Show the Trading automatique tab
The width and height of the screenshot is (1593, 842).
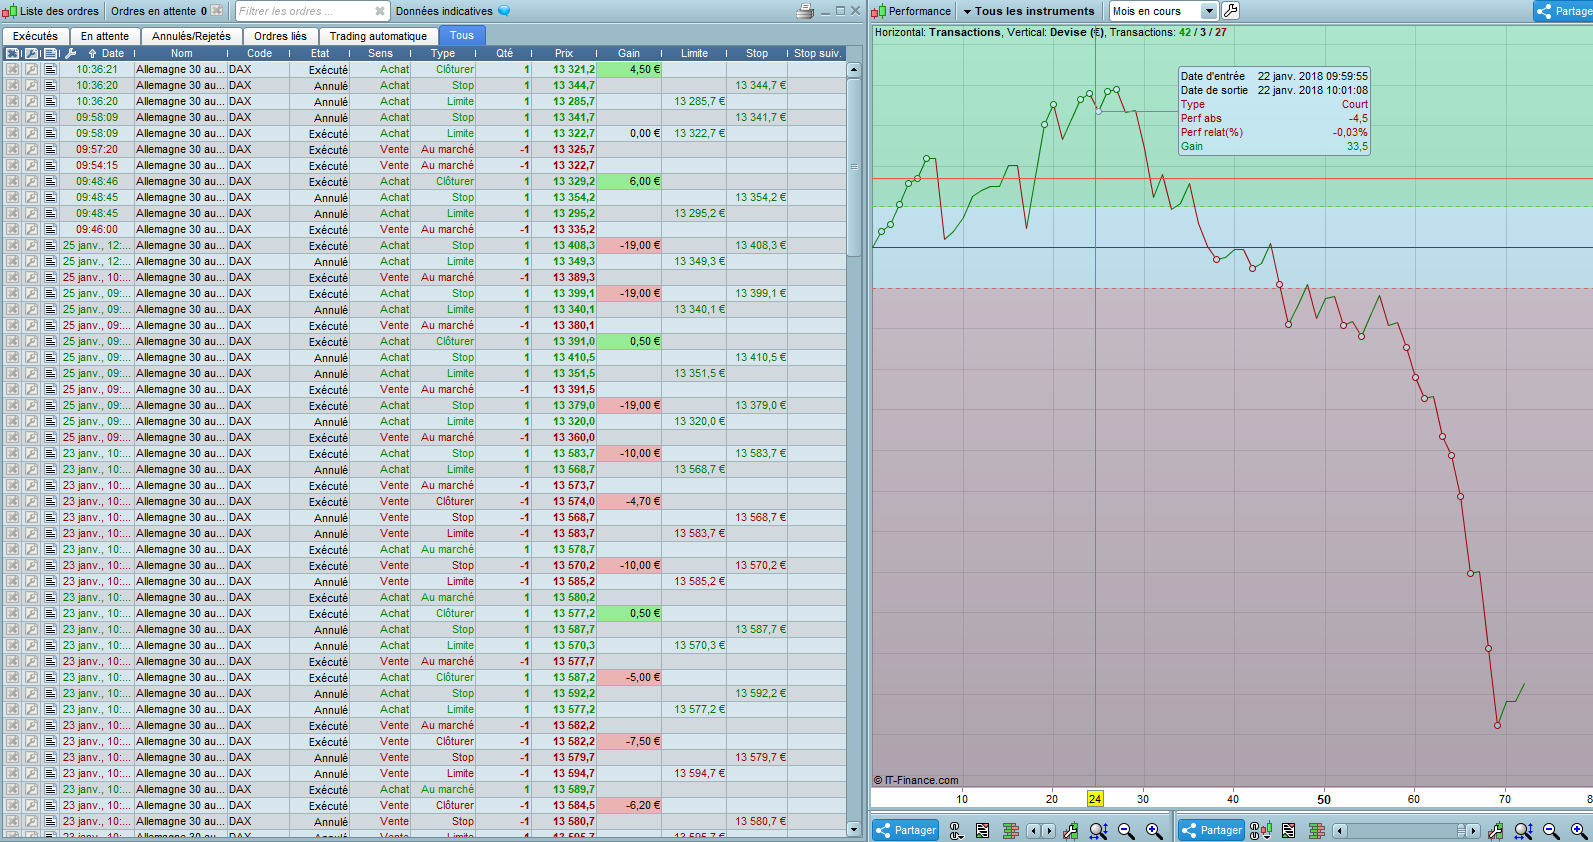tap(378, 36)
